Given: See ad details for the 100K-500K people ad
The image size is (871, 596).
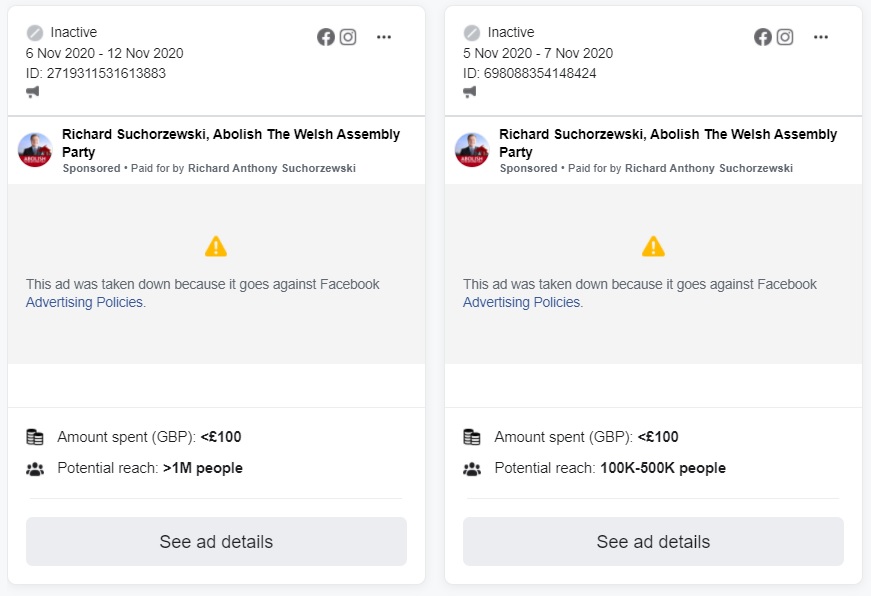Looking at the screenshot, I should pos(653,542).
